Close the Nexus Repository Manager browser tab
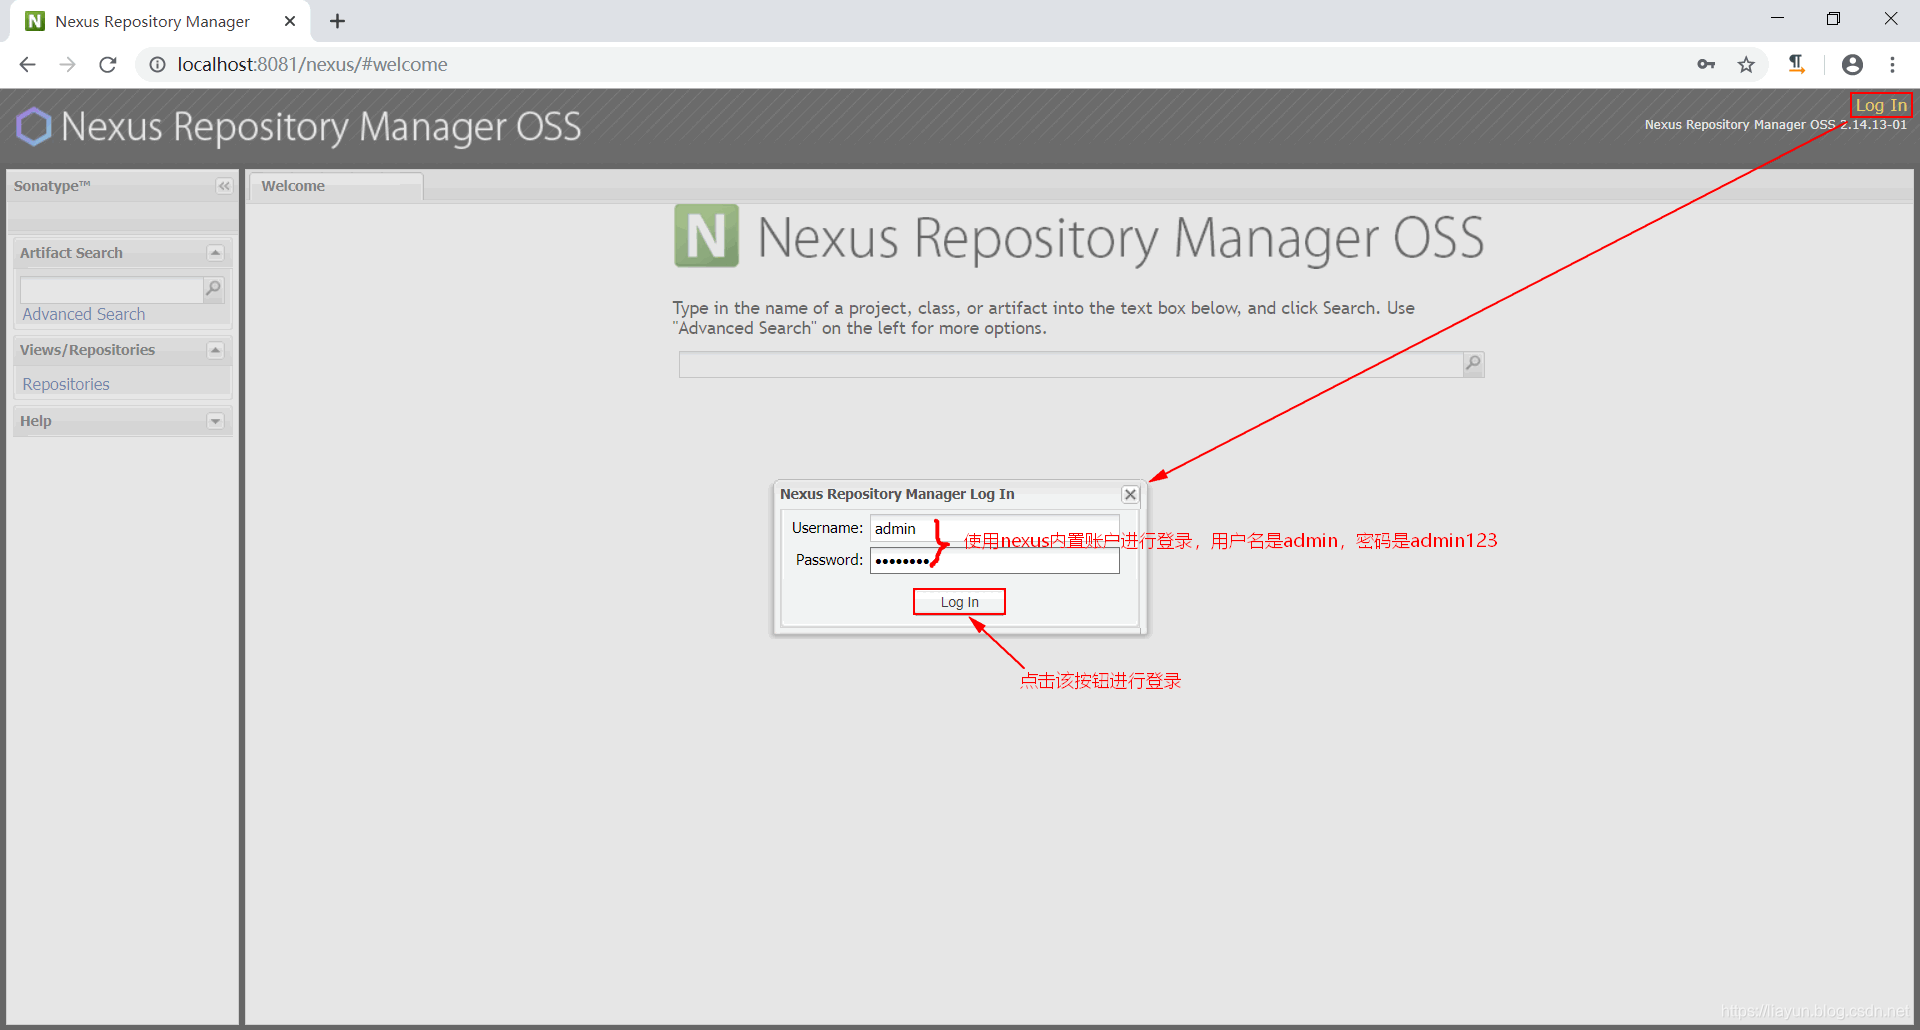1920x1030 pixels. pyautogui.click(x=290, y=21)
